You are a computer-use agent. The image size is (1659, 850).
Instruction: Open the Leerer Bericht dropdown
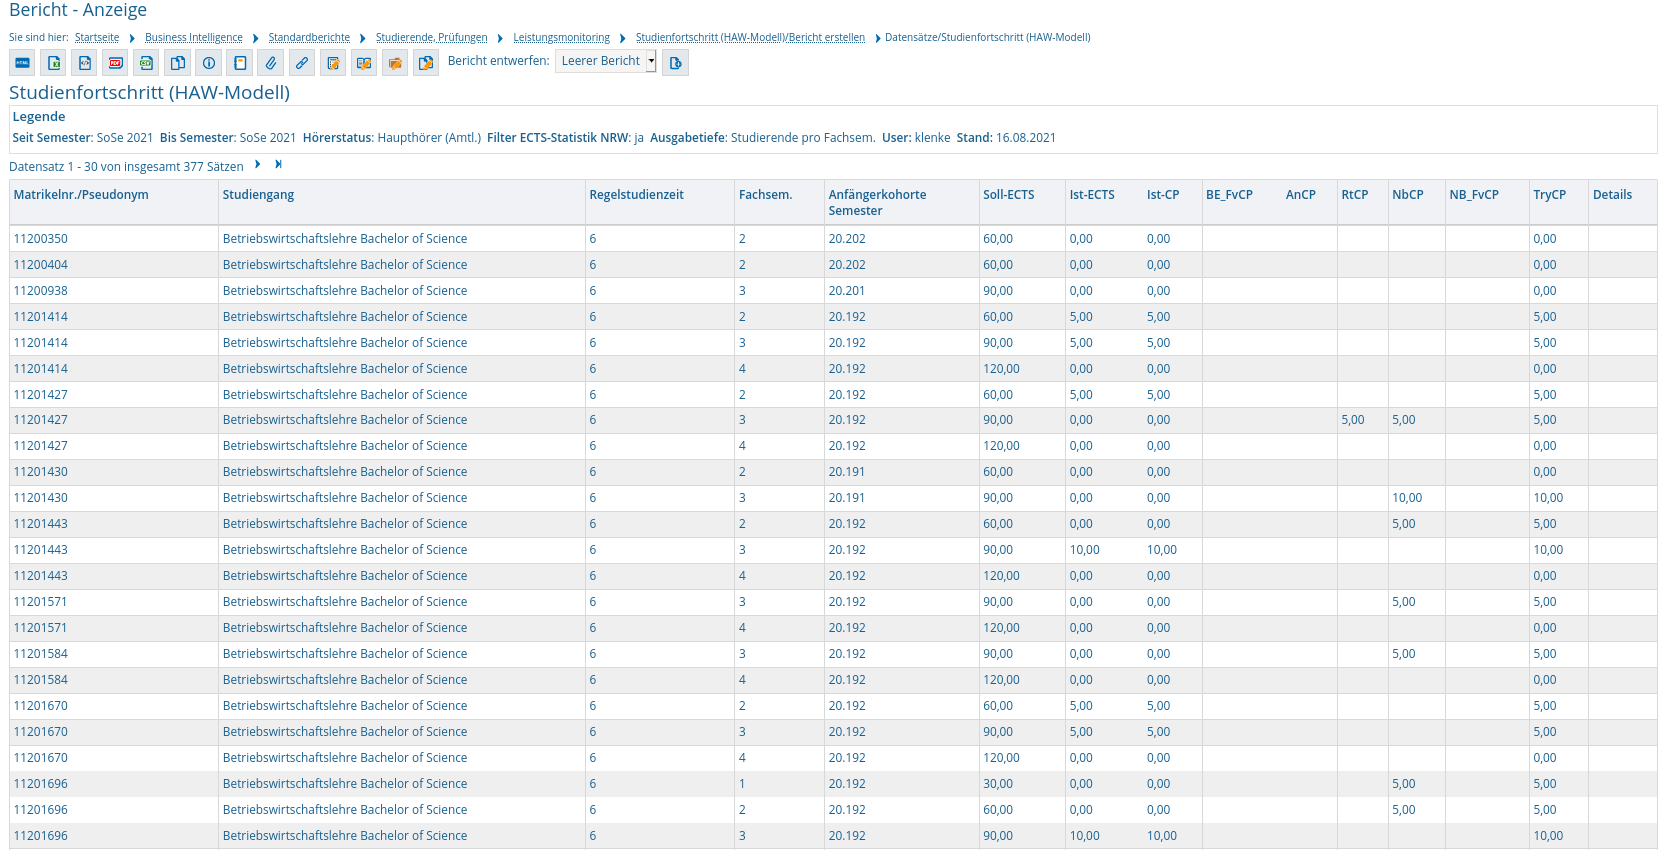click(x=606, y=62)
